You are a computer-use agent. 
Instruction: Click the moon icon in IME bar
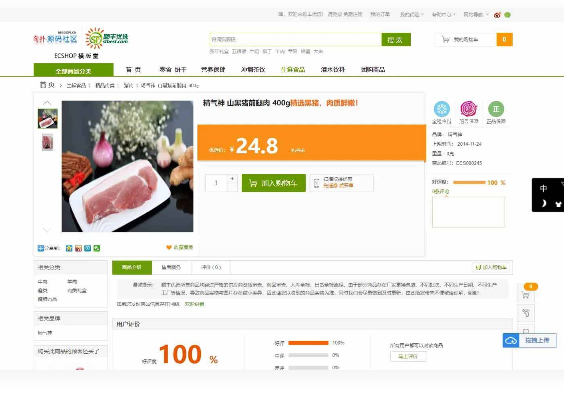point(543,204)
